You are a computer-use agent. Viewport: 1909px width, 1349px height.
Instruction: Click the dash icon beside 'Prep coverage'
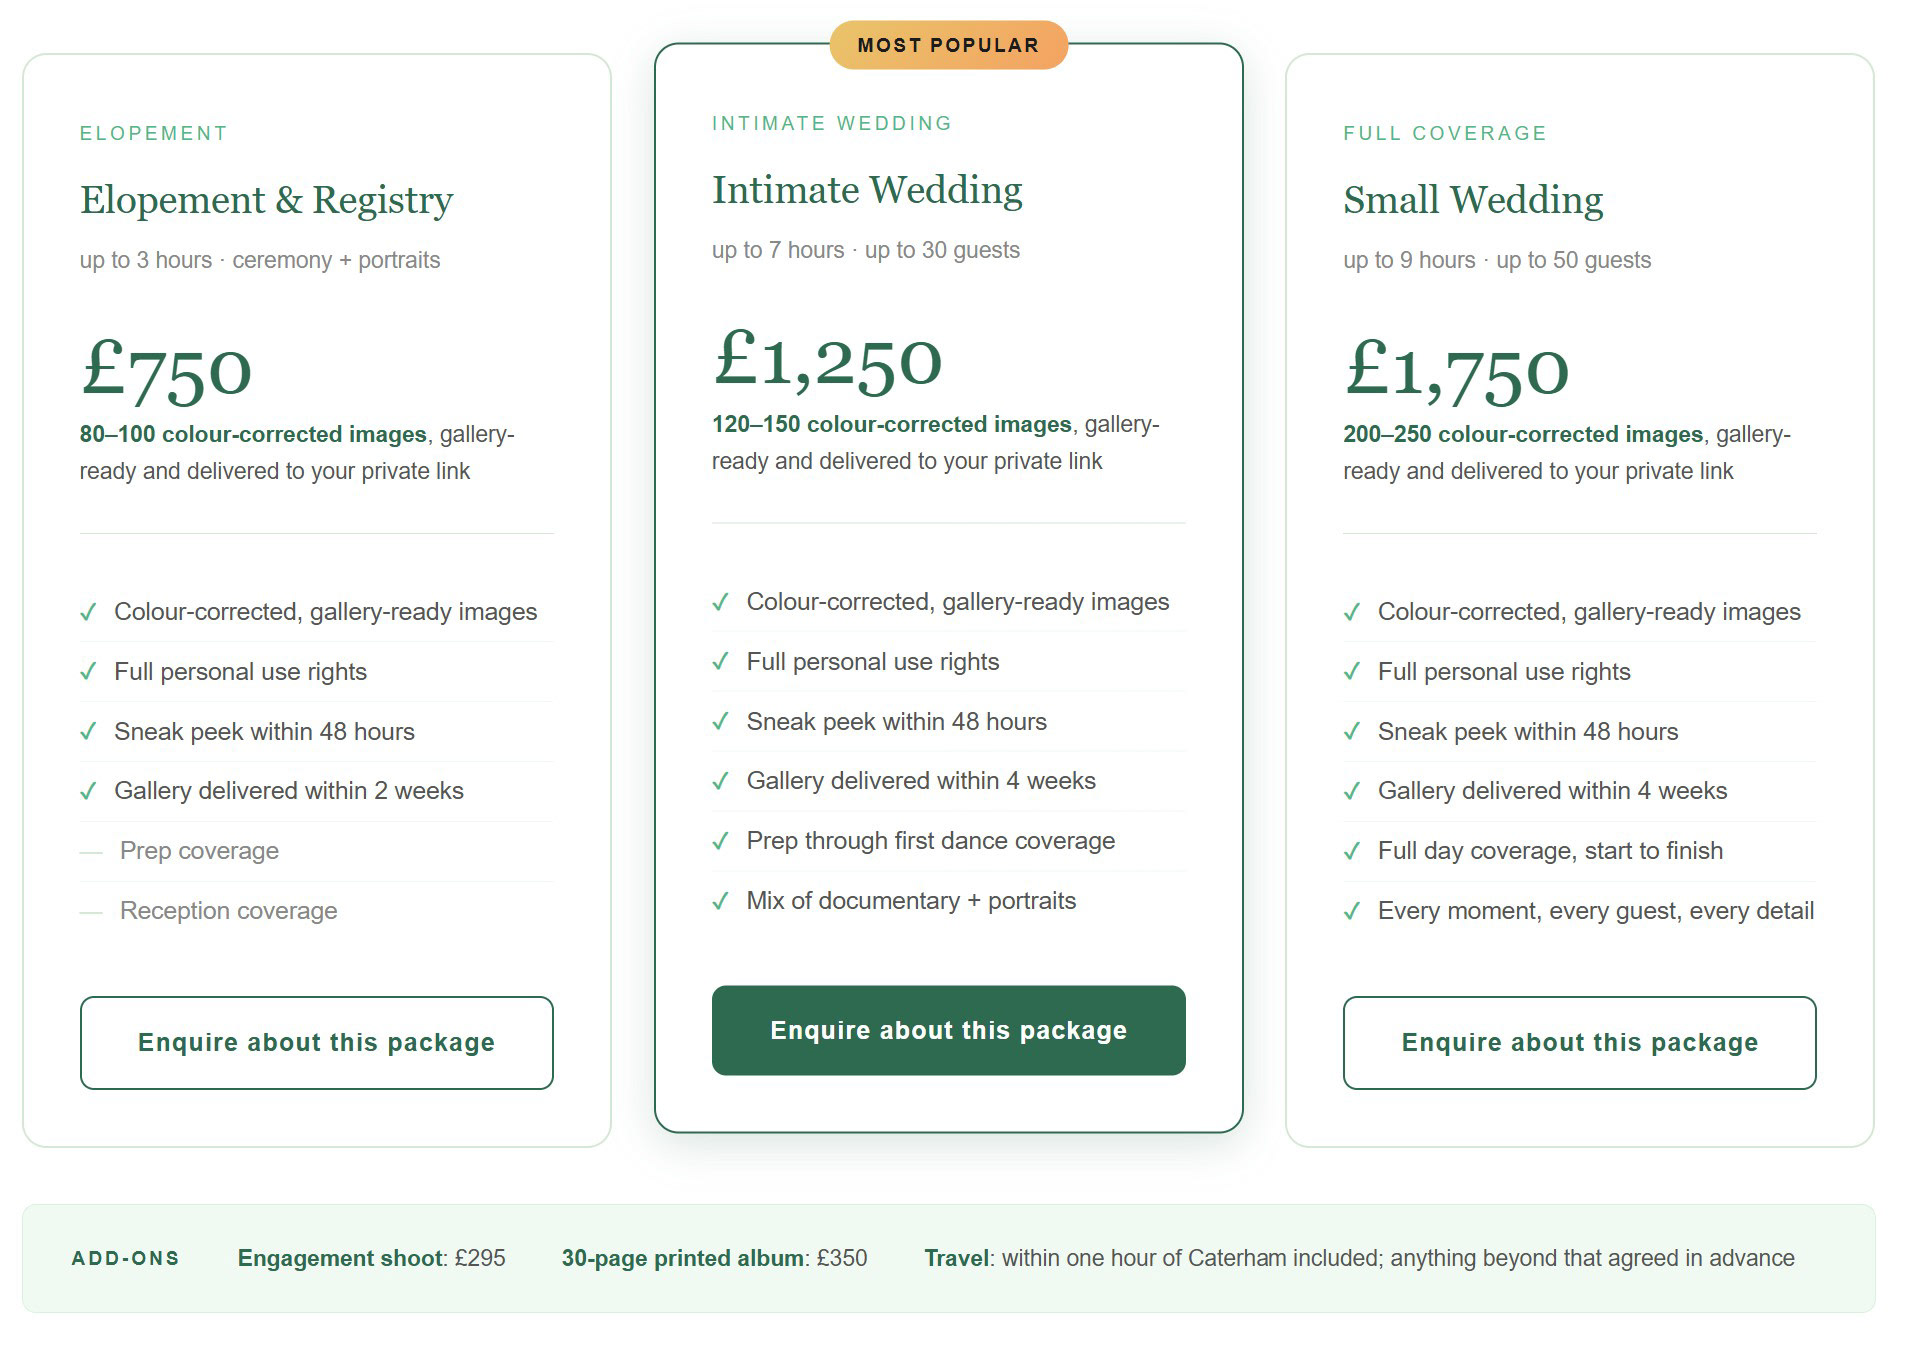[x=91, y=852]
